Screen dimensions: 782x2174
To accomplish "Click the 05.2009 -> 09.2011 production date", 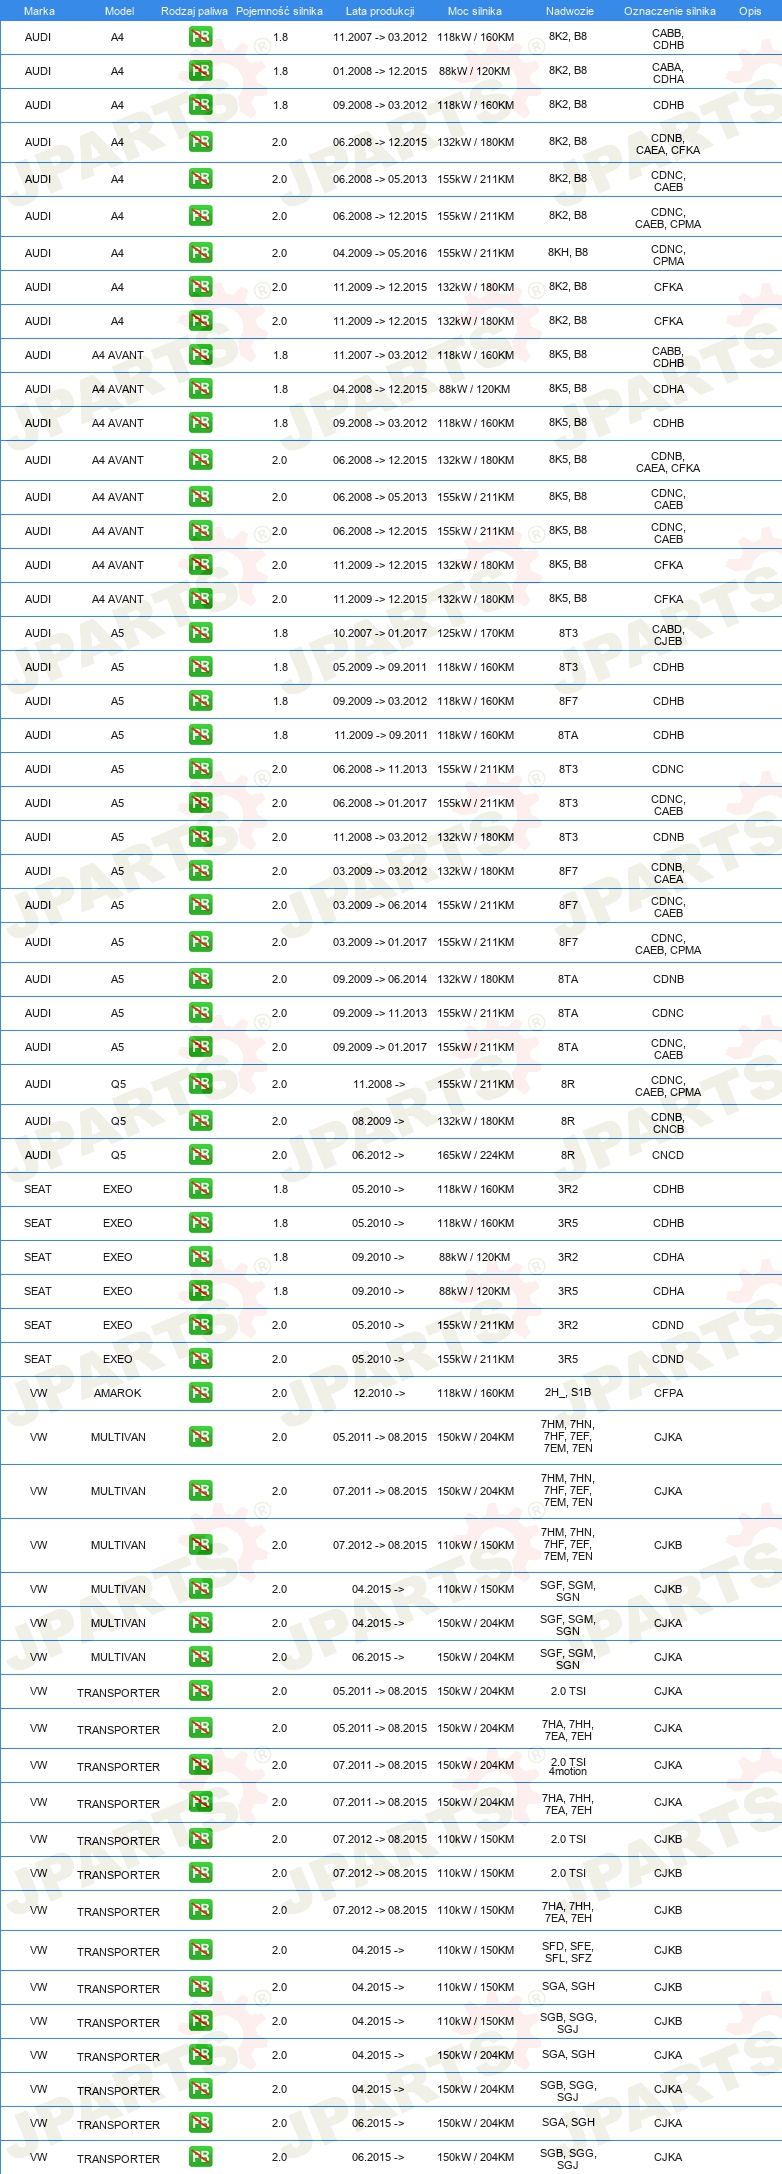I will pos(380,667).
